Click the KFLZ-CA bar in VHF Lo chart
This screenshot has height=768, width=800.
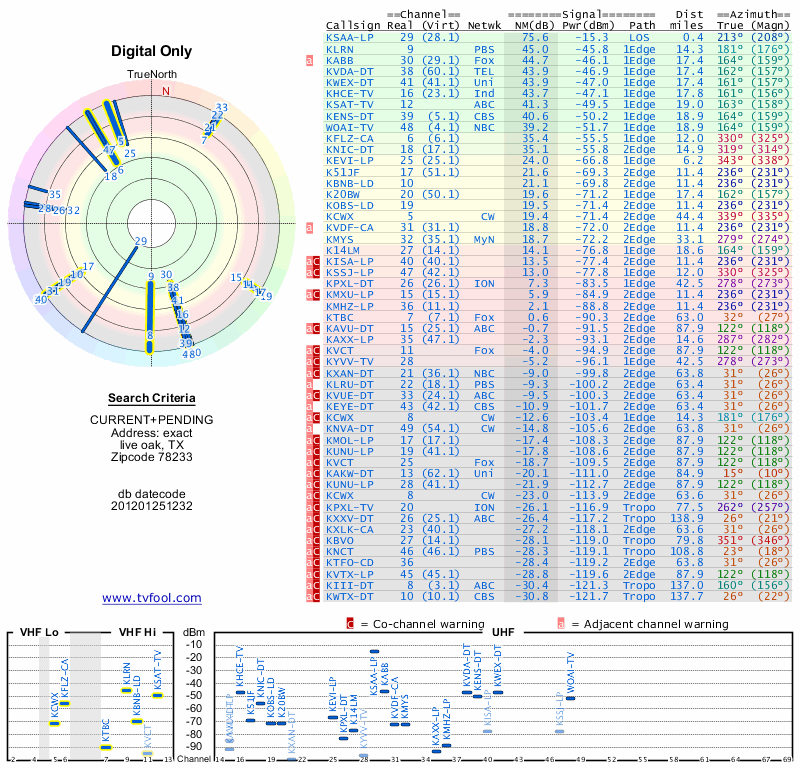tap(64, 703)
